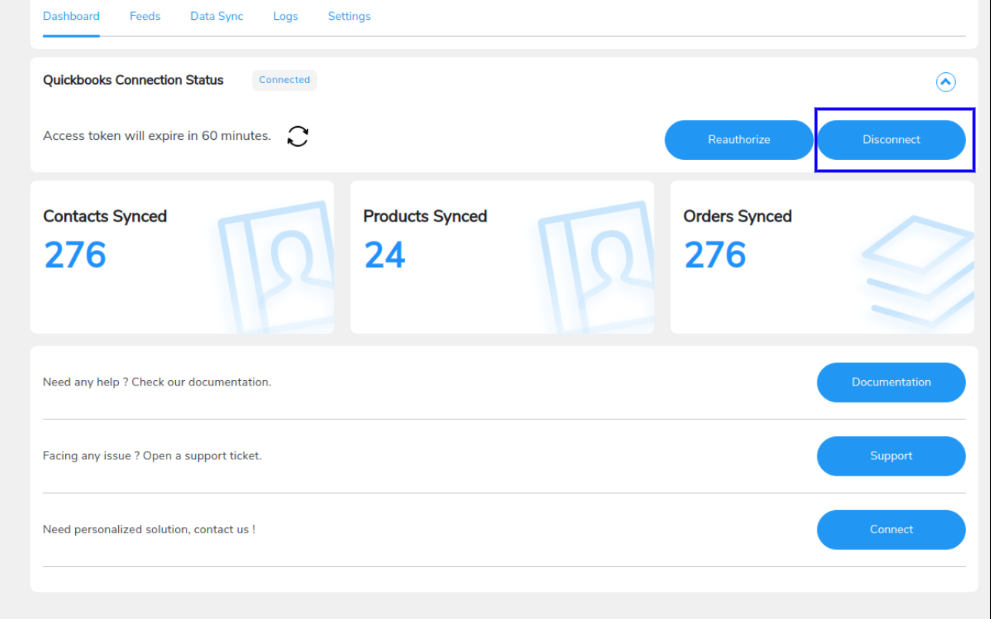Click the stacked layers graphic in Orders Synced
The height and width of the screenshot is (619, 991).
(x=918, y=271)
